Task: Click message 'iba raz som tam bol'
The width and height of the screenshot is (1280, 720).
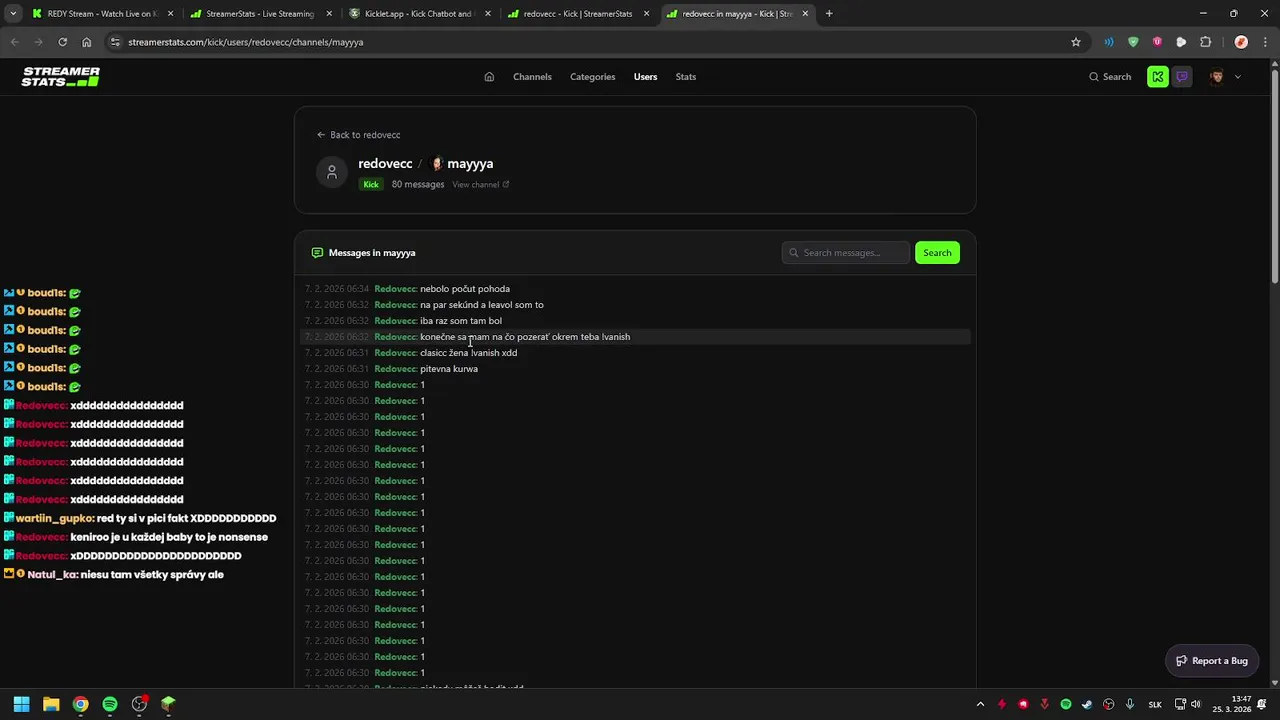Action: pyautogui.click(x=461, y=321)
